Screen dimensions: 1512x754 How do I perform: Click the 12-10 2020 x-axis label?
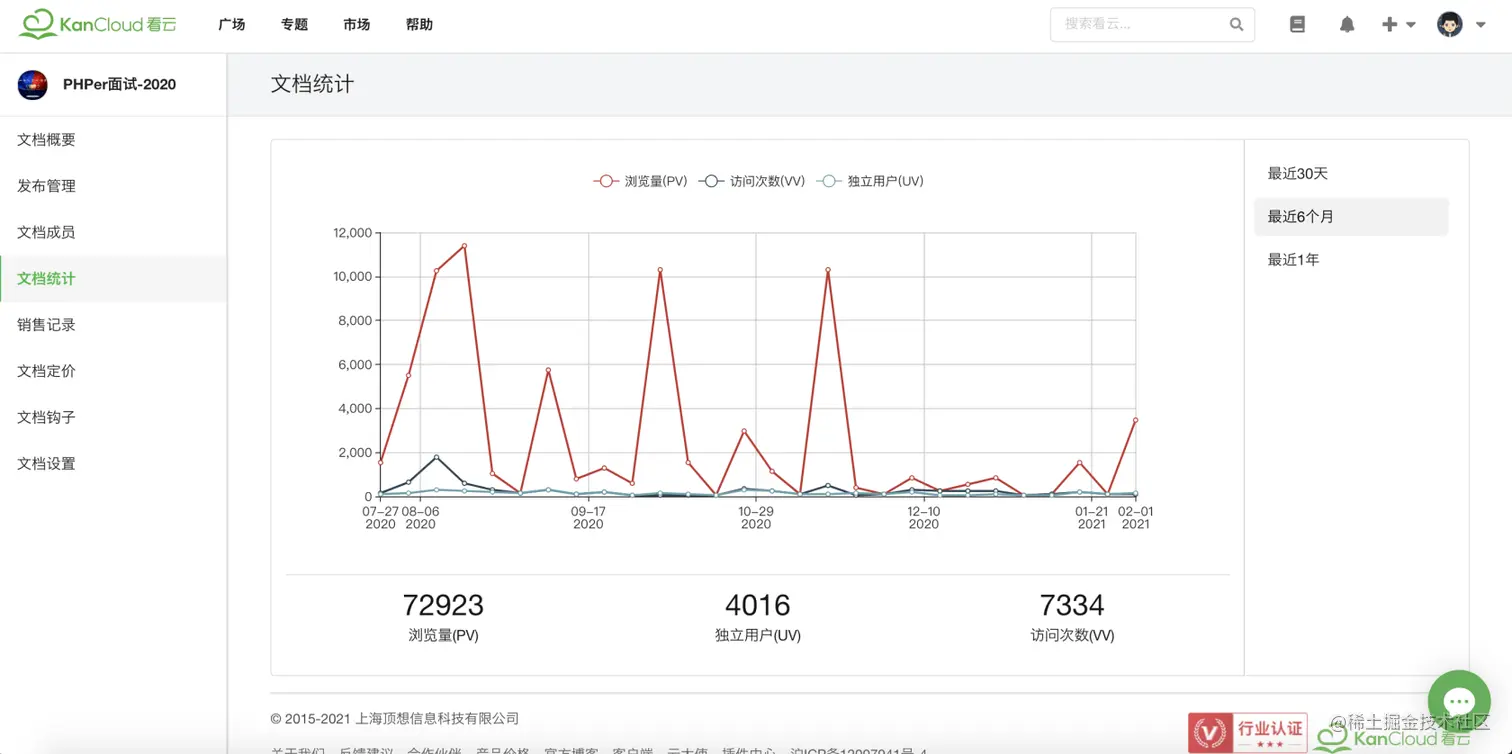coord(923,517)
